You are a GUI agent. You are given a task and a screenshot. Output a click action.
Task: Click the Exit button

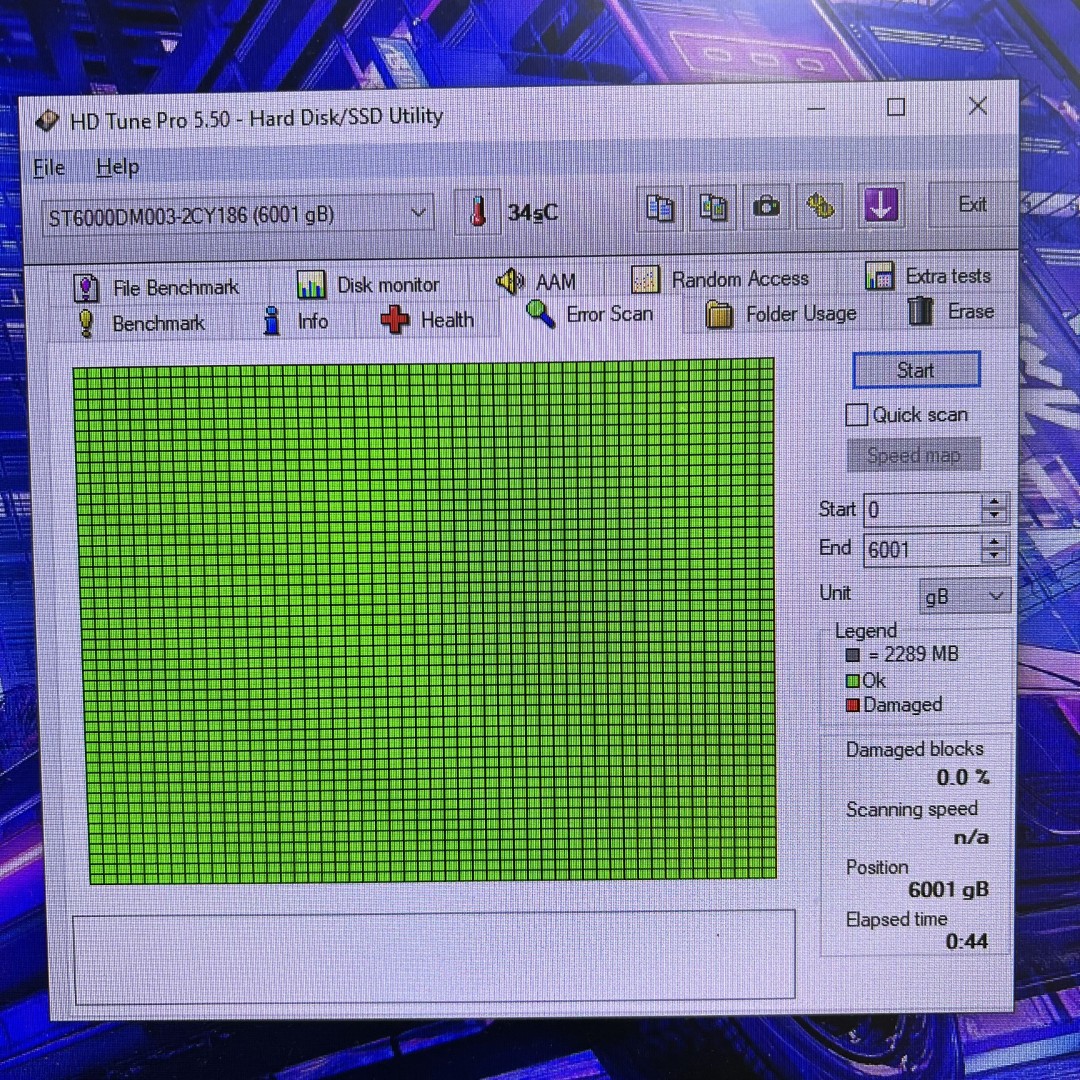click(972, 205)
